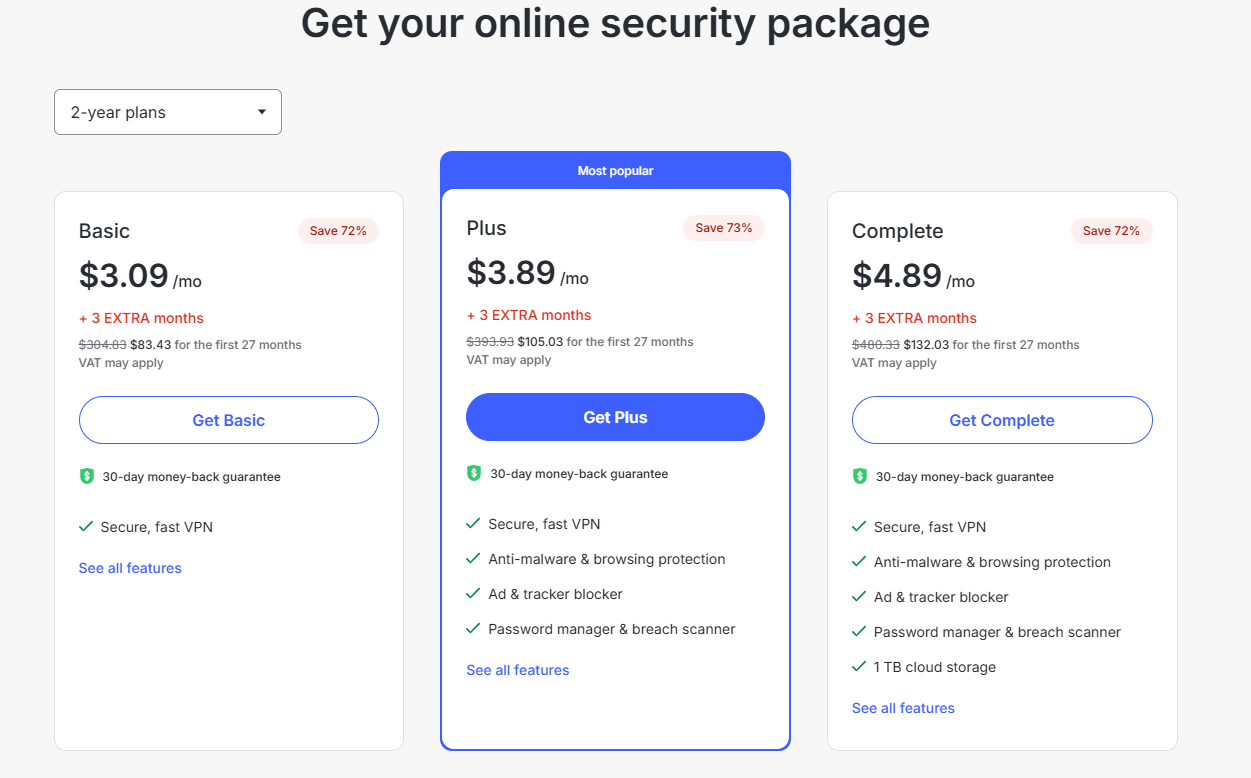Image resolution: width=1251 pixels, height=778 pixels.
Task: Open See all features under Basic plan
Action: pos(130,568)
